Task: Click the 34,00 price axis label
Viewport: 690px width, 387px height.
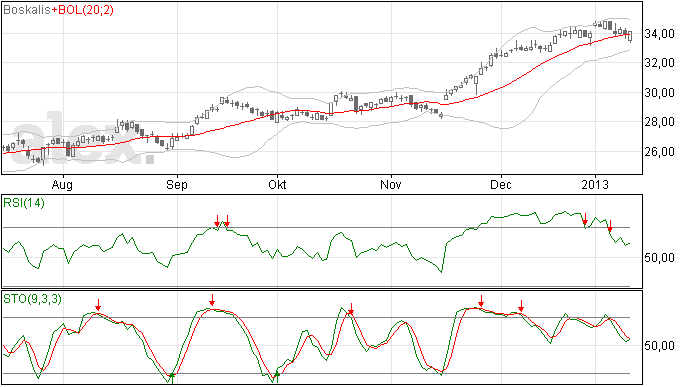Action: pos(659,33)
